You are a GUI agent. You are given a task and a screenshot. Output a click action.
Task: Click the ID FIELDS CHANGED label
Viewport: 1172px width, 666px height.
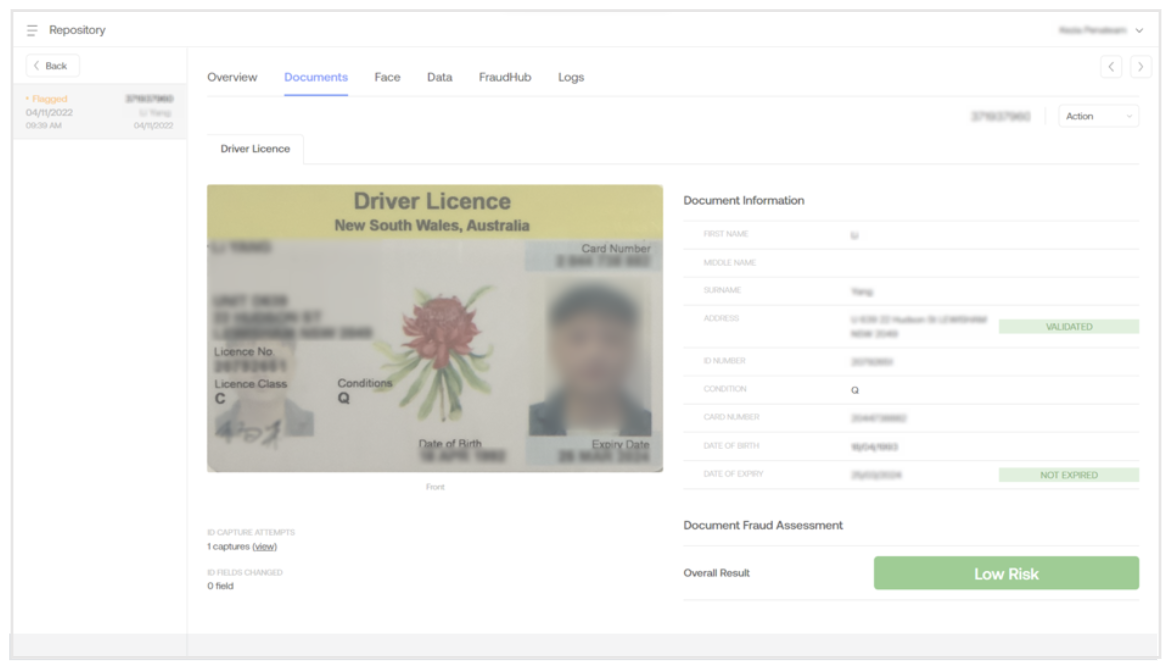[244, 573]
